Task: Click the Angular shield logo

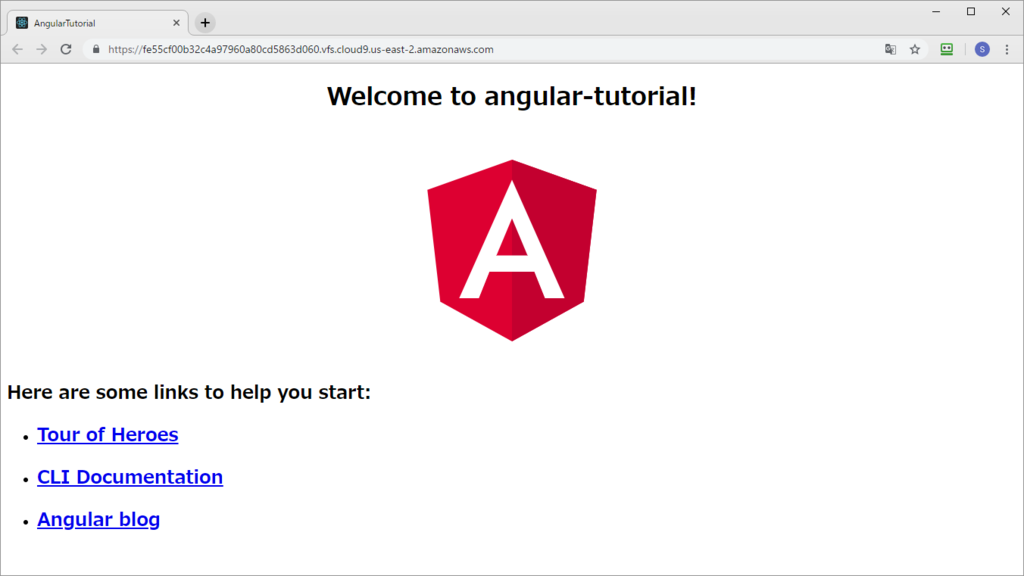Action: [512, 250]
